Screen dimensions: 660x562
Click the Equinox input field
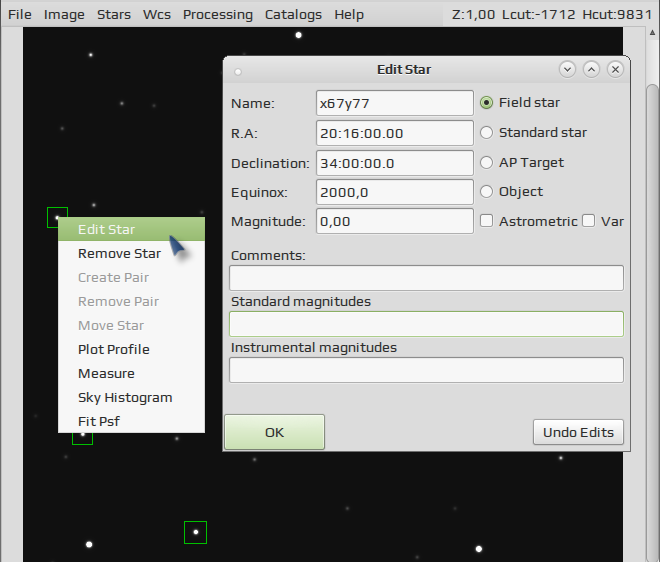tap(394, 192)
